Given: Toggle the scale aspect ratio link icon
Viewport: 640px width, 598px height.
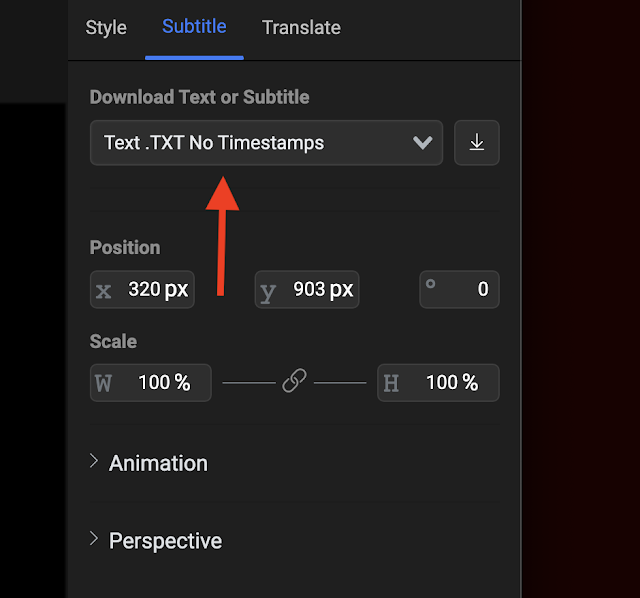Looking at the screenshot, I should [x=294, y=382].
